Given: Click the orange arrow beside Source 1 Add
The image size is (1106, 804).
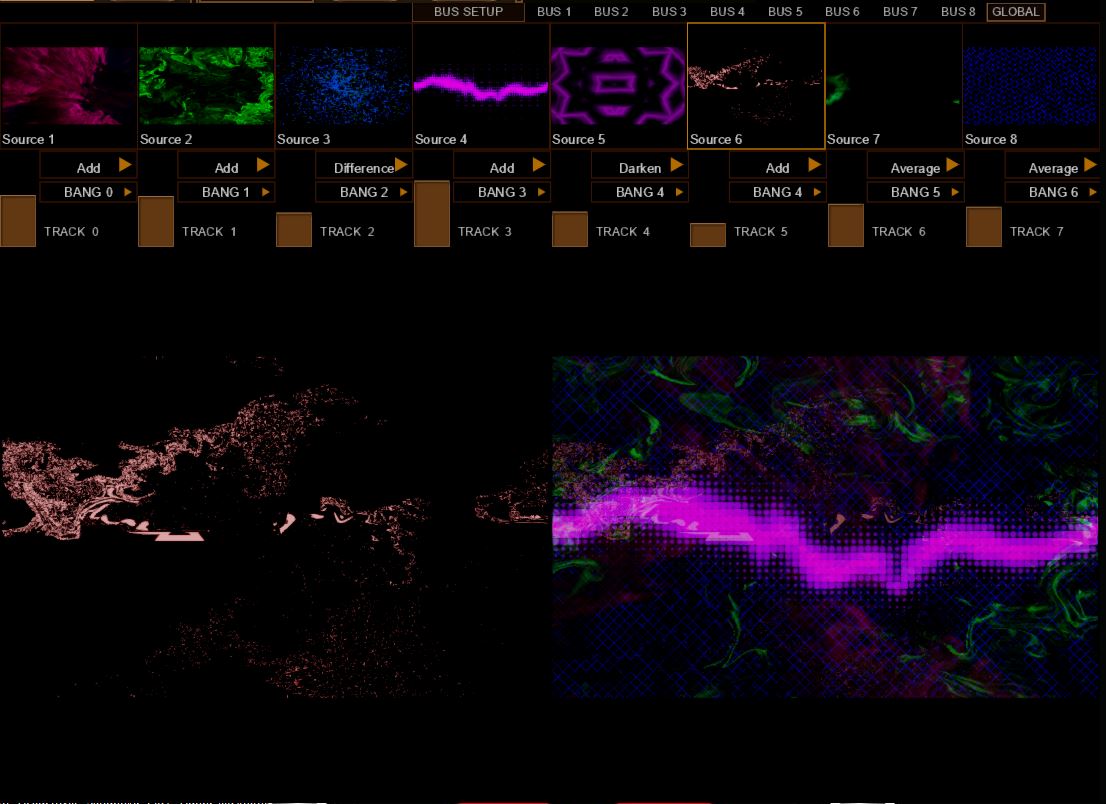Looking at the screenshot, I should (126, 165).
